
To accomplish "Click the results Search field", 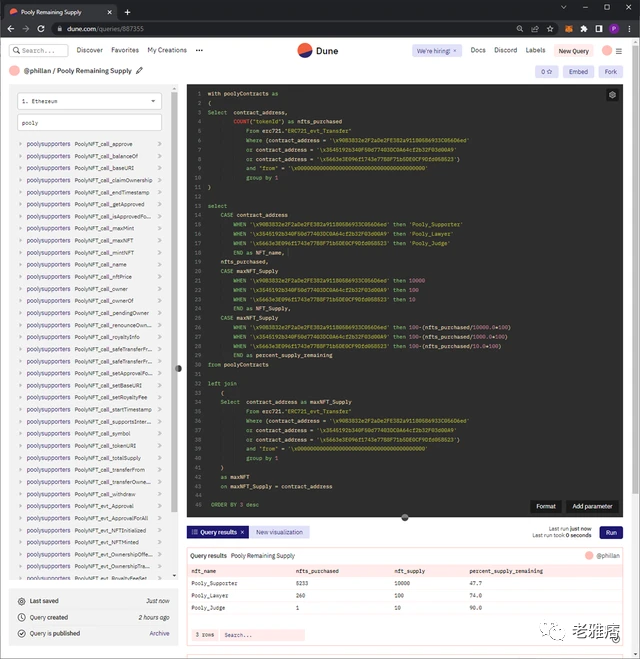I will [x=263, y=635].
